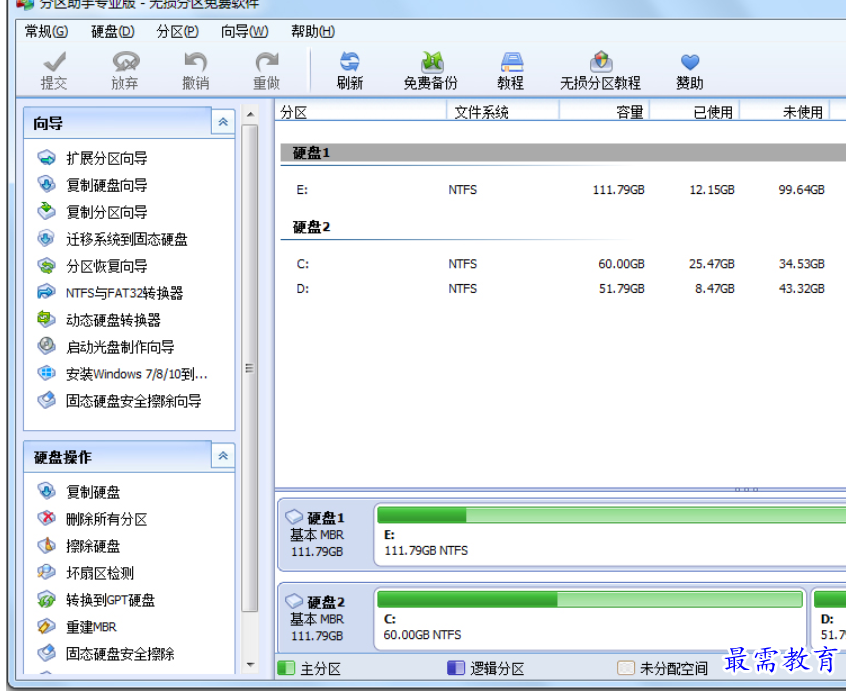Collapse the 硬盘操作 panel

[x=223, y=456]
